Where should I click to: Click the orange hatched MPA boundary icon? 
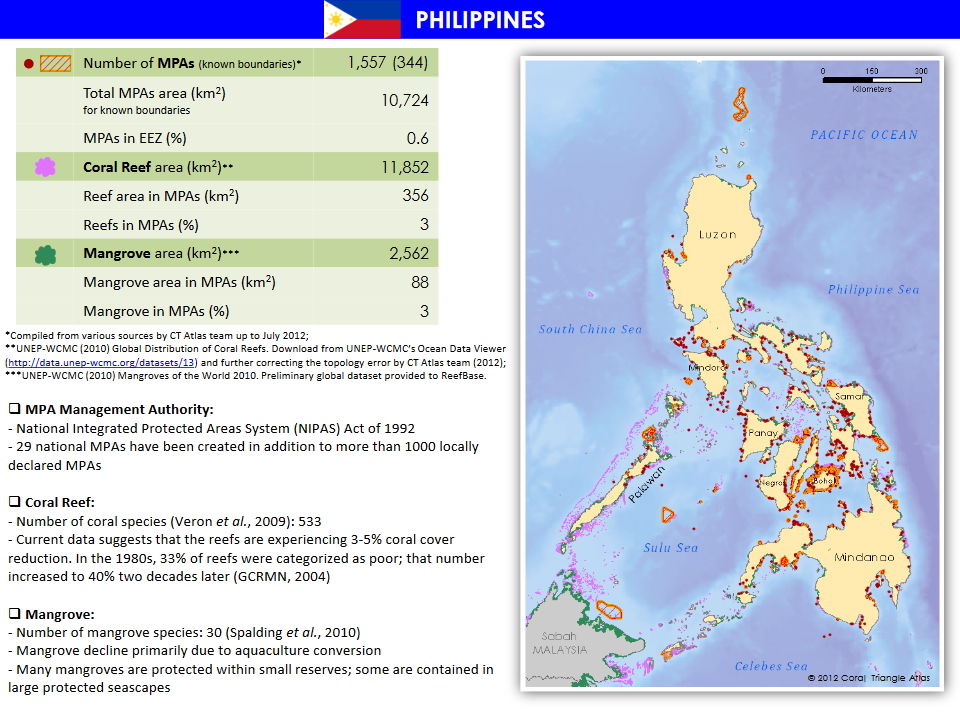[55, 63]
